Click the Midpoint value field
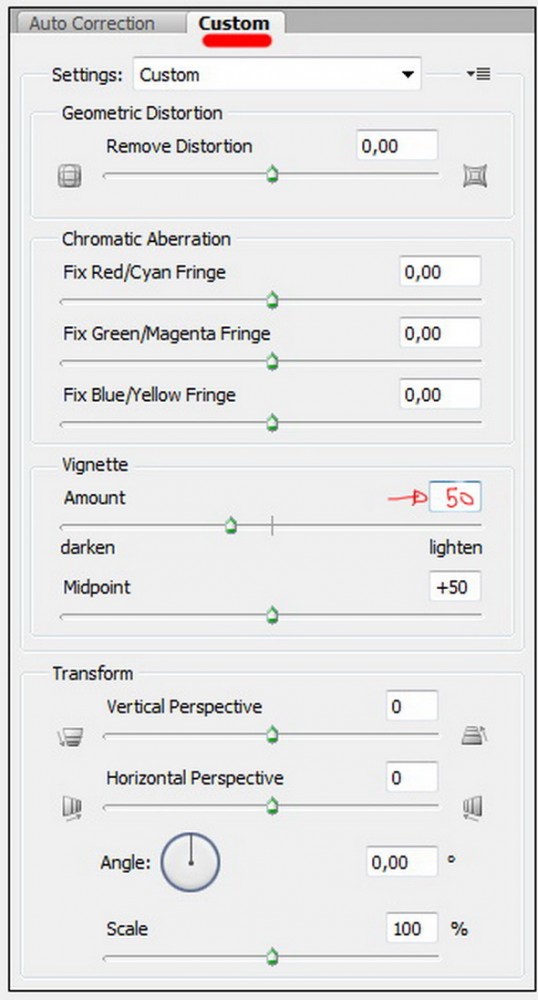538x1000 pixels. 455,587
